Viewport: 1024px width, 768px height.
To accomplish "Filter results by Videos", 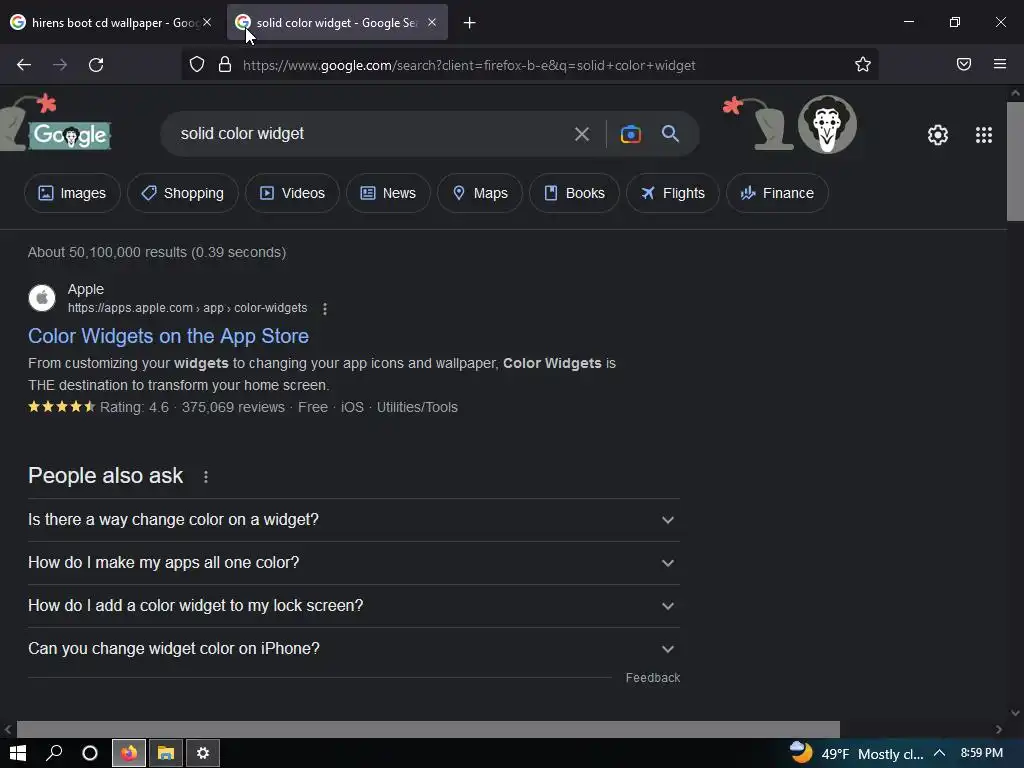I will click(x=292, y=193).
